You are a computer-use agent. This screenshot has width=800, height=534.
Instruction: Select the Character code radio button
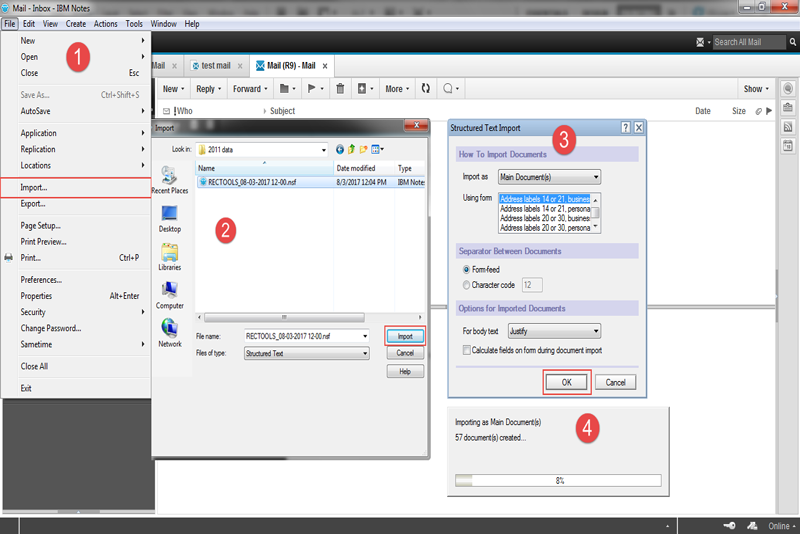pyautogui.click(x=466, y=285)
